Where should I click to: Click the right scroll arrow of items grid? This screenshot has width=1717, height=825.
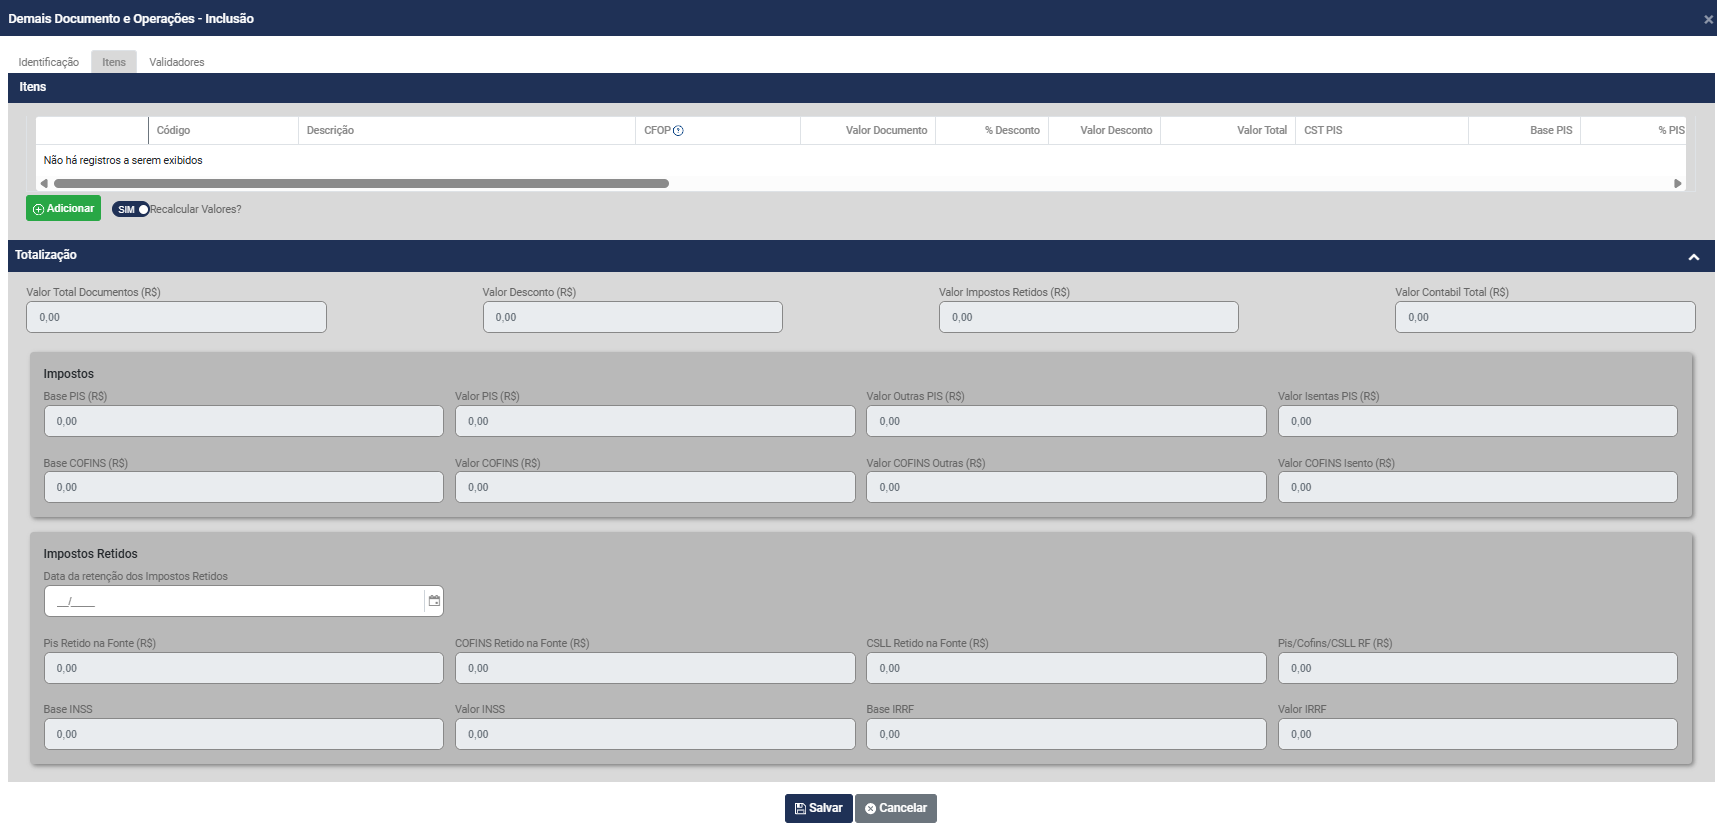click(1677, 184)
